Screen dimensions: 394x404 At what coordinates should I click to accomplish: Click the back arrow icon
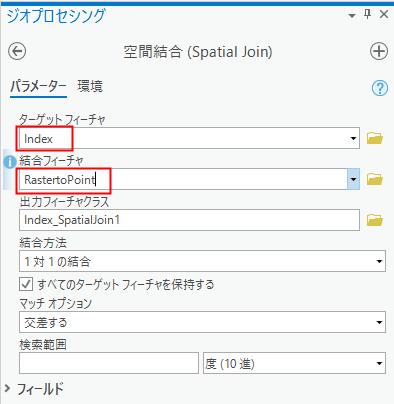17,52
